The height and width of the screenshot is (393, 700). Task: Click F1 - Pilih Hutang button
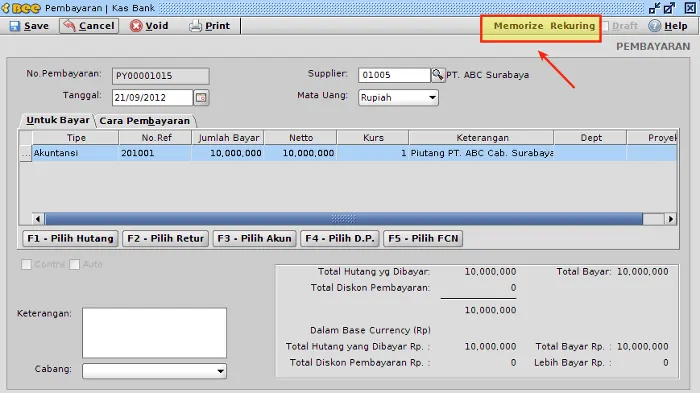pyautogui.click(x=71, y=238)
